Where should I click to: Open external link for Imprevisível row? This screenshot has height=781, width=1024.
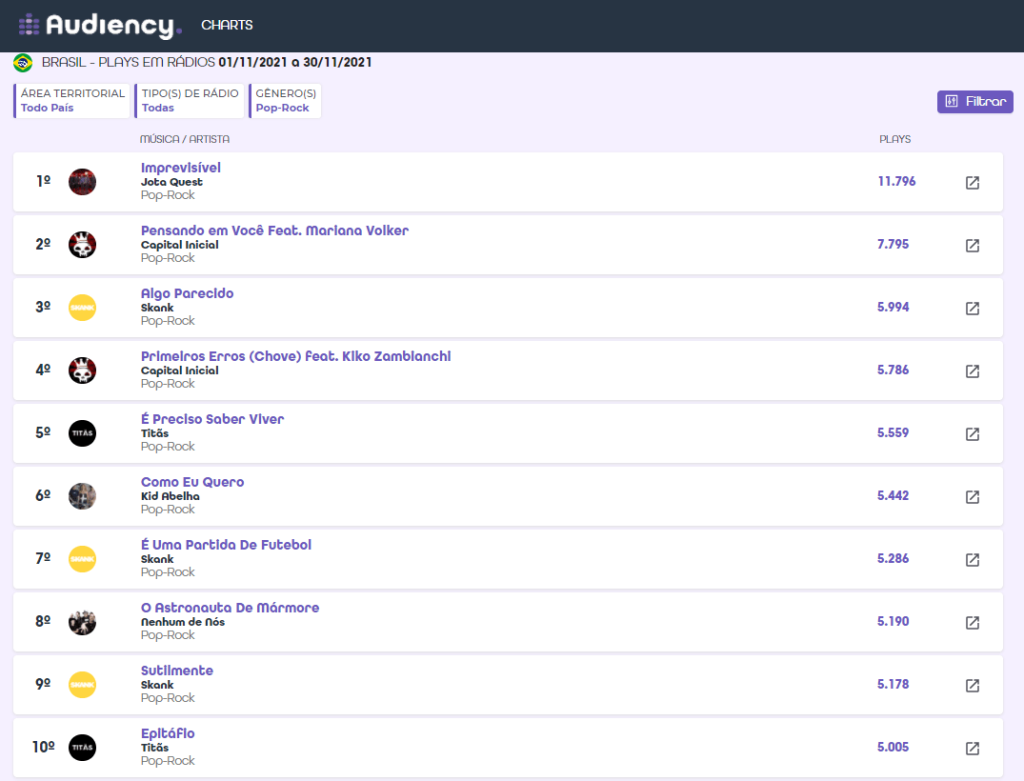(x=972, y=182)
